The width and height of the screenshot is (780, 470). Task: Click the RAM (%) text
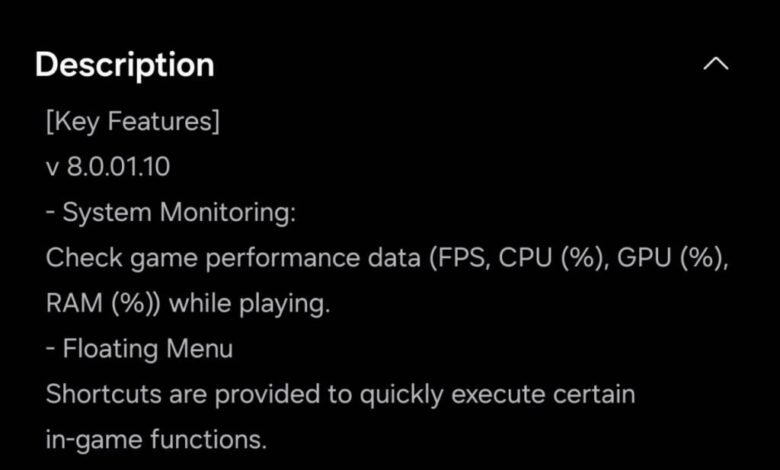(103, 303)
